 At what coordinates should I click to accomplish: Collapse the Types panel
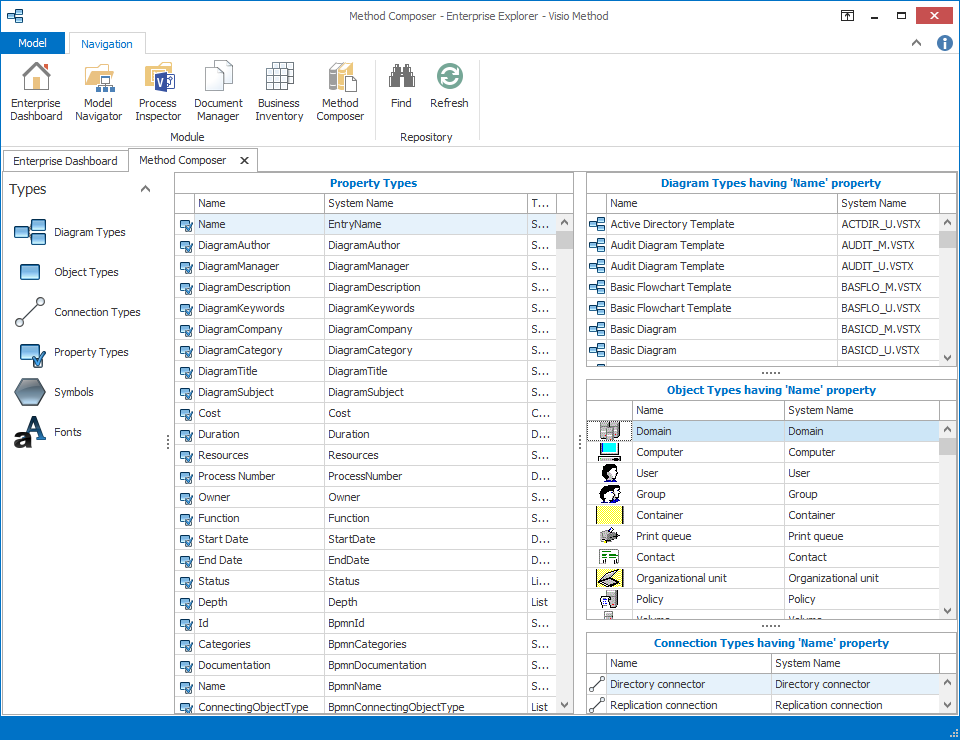coord(145,188)
